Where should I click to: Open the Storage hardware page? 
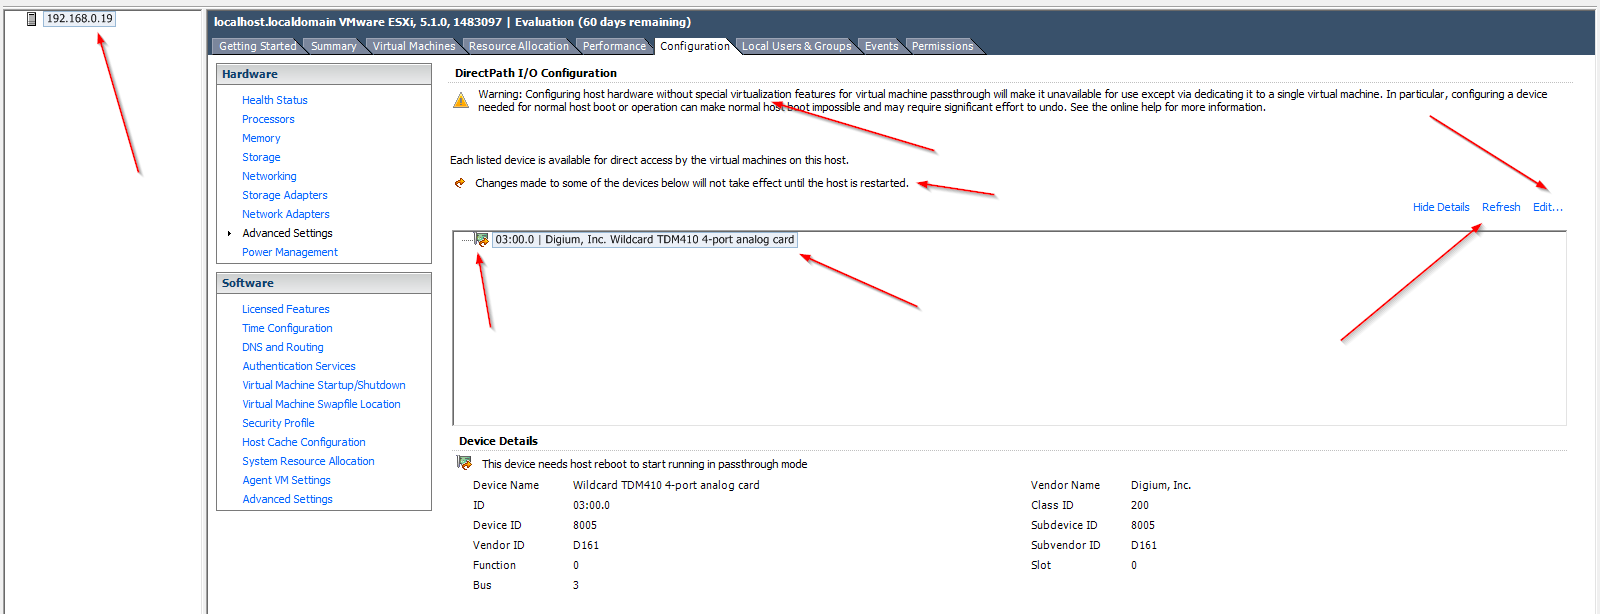261,157
